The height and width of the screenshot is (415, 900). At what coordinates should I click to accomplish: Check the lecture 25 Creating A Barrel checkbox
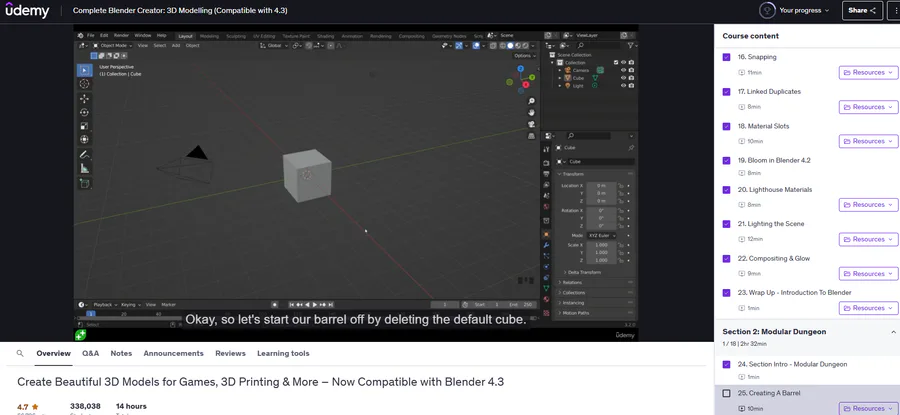726,393
